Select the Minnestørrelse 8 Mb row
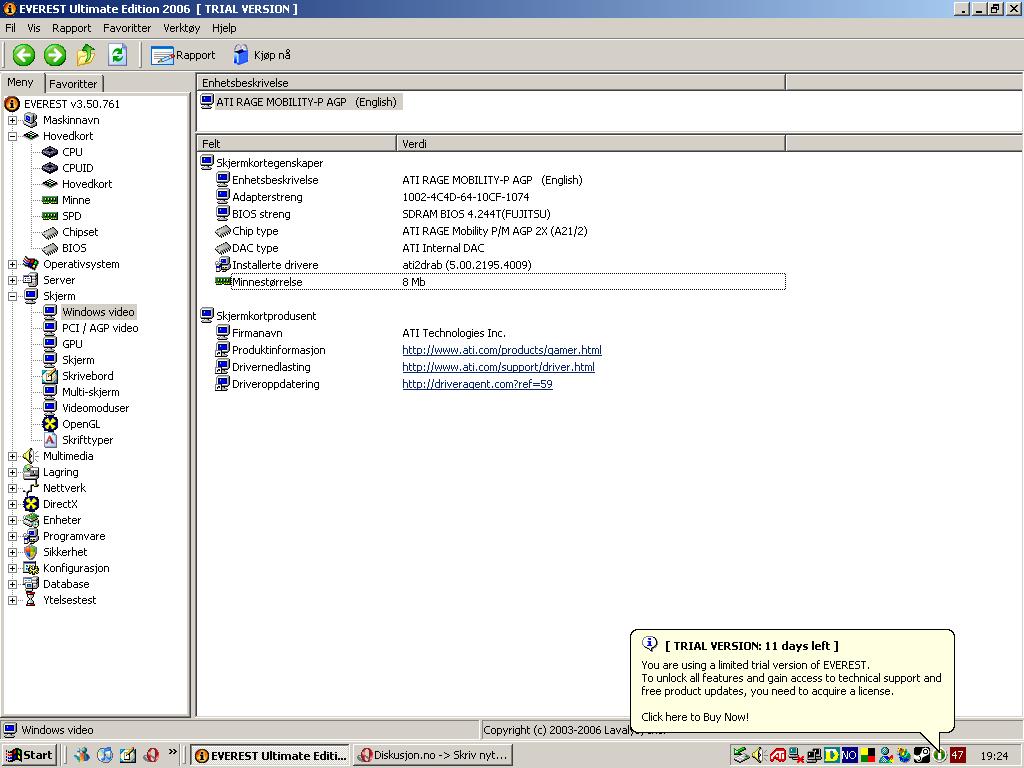The height and width of the screenshot is (768, 1024). [500, 282]
